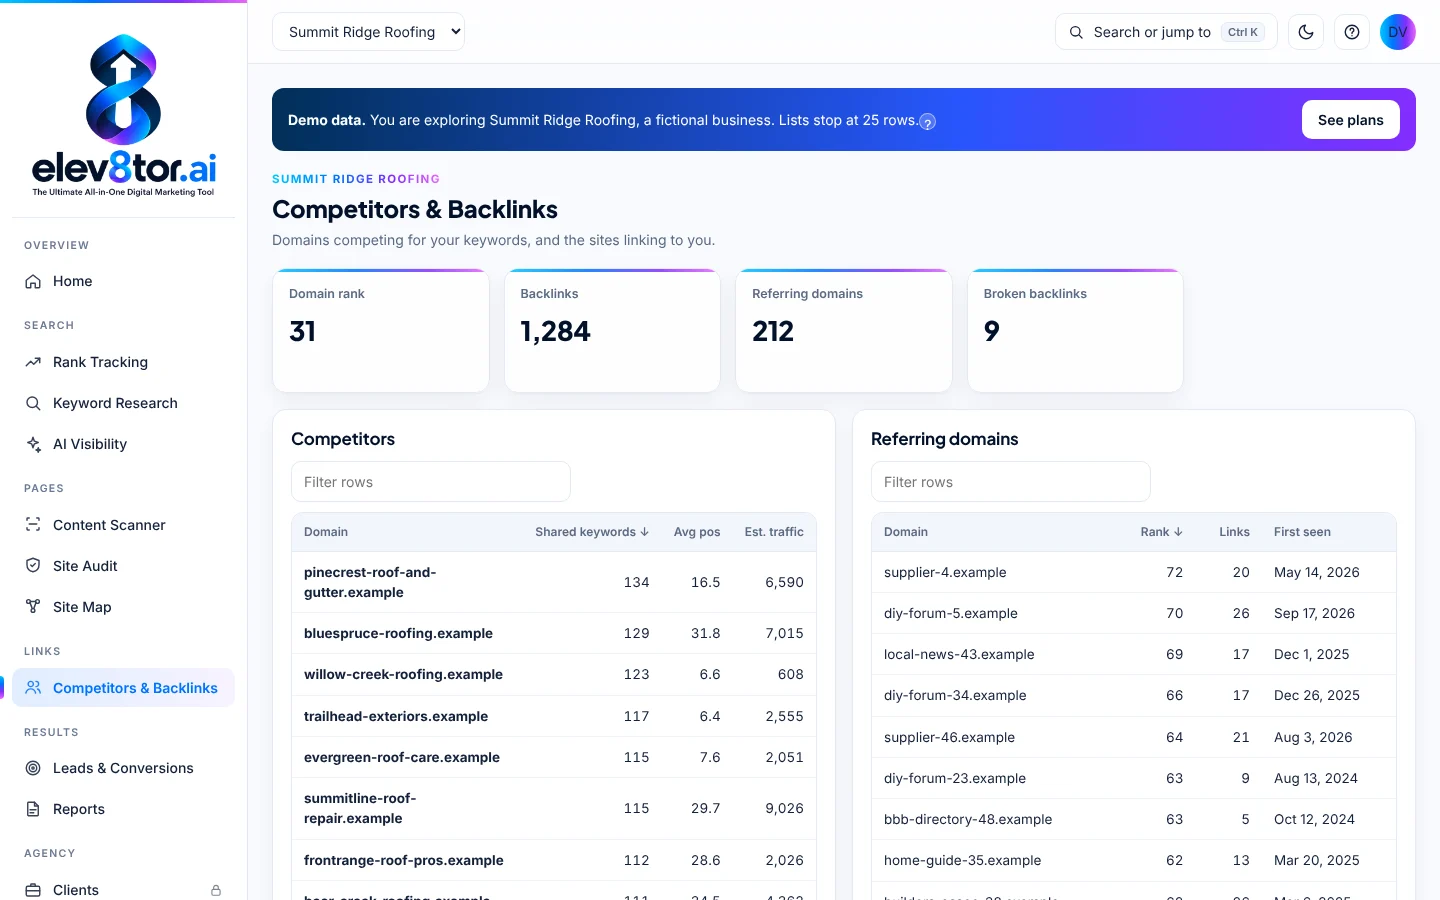This screenshot has height=900, width=1440.
Task: Click the Competitors & Backlinks people icon
Action: pos(33,688)
